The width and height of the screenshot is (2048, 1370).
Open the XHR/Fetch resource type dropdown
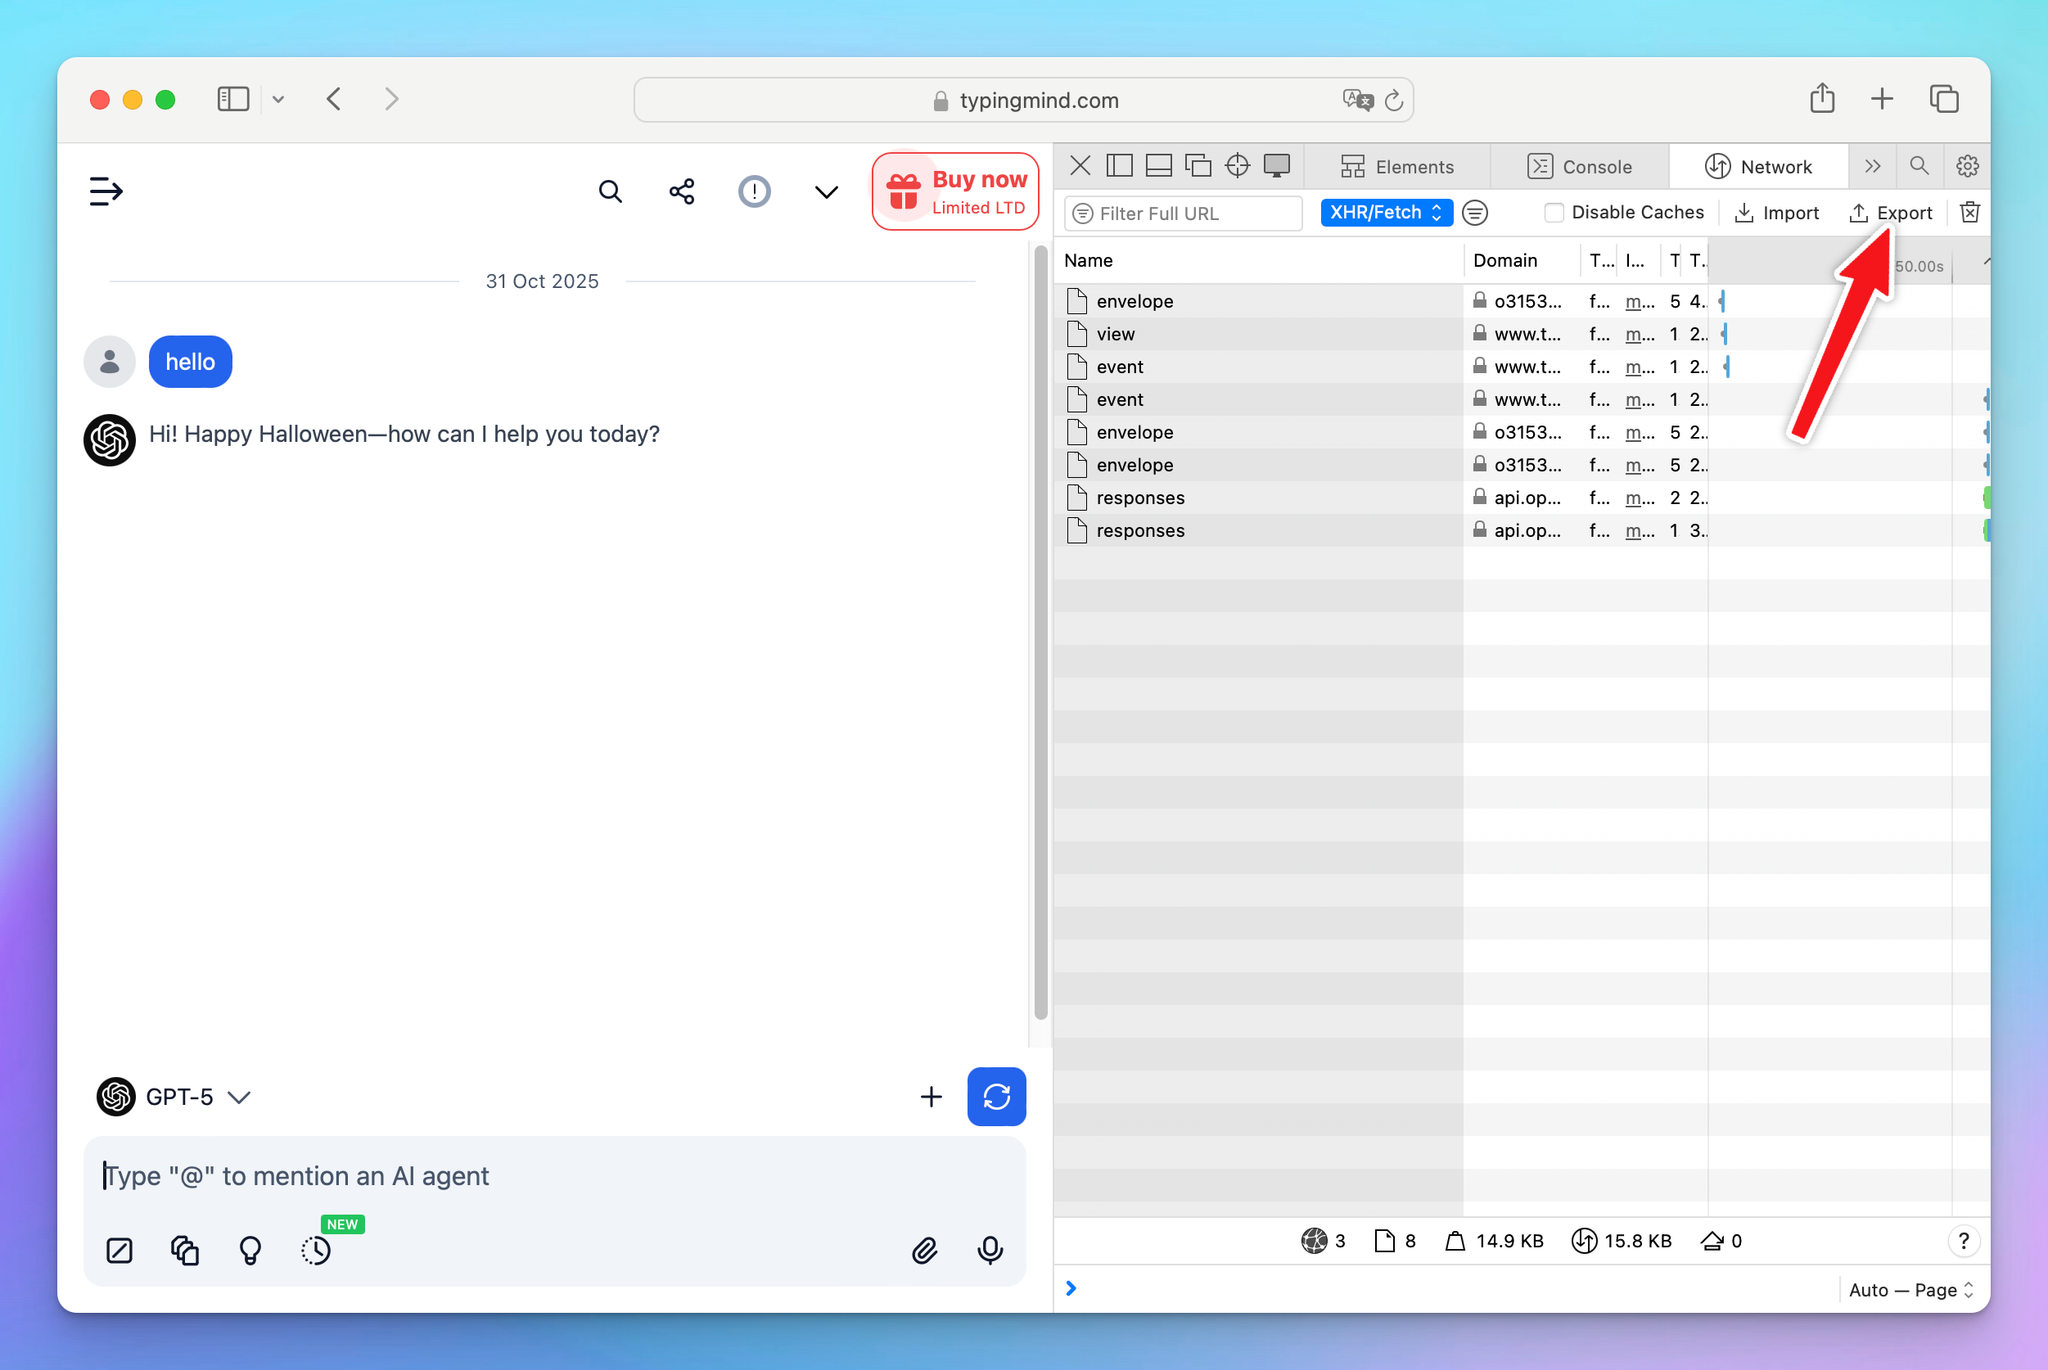tap(1385, 213)
